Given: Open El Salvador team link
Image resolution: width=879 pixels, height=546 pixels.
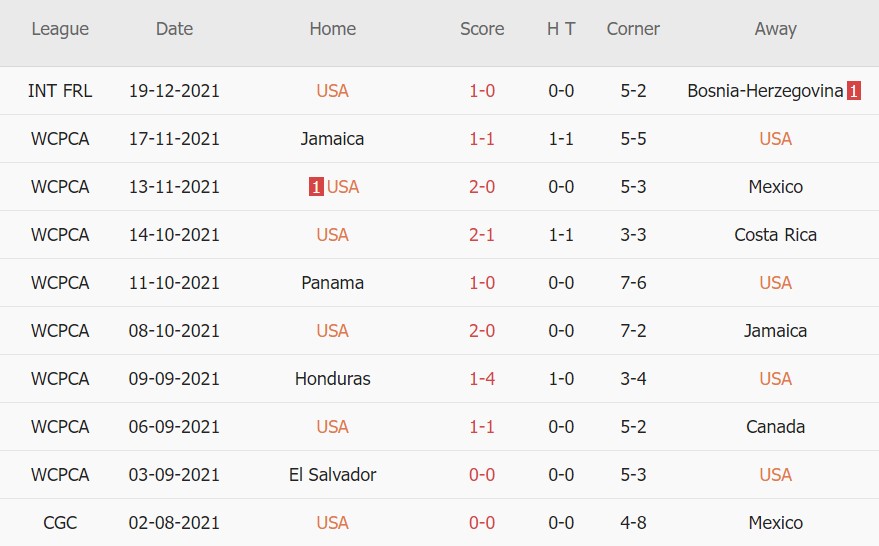Looking at the screenshot, I should pyautogui.click(x=332, y=475).
